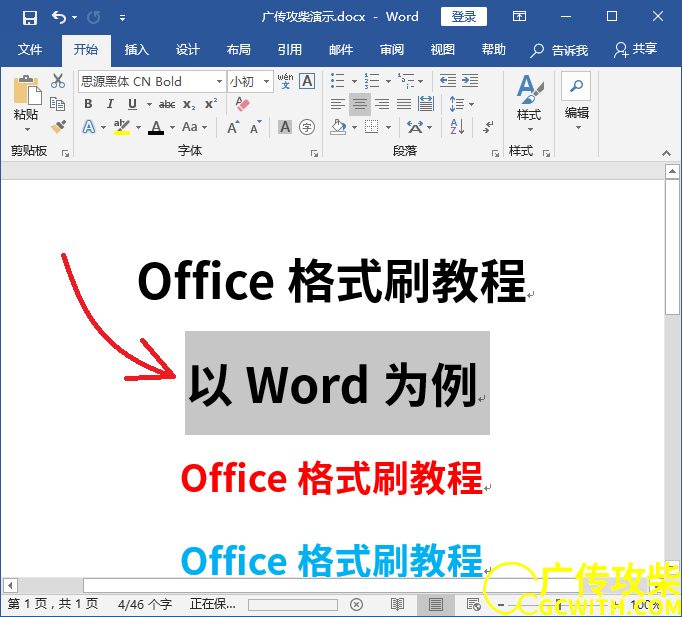Open the 样式 styles gallery
Screen dimensions: 682x617
click(x=529, y=103)
